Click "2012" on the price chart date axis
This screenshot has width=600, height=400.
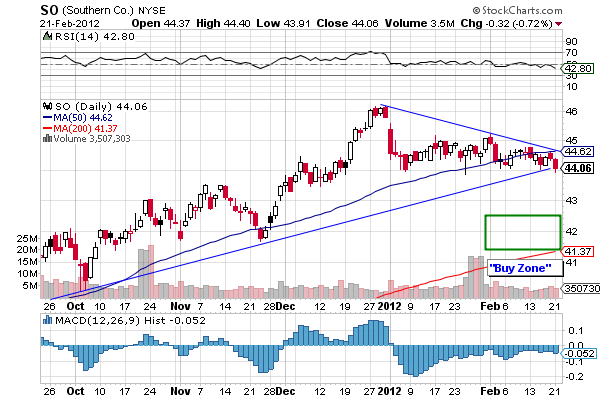(x=389, y=306)
